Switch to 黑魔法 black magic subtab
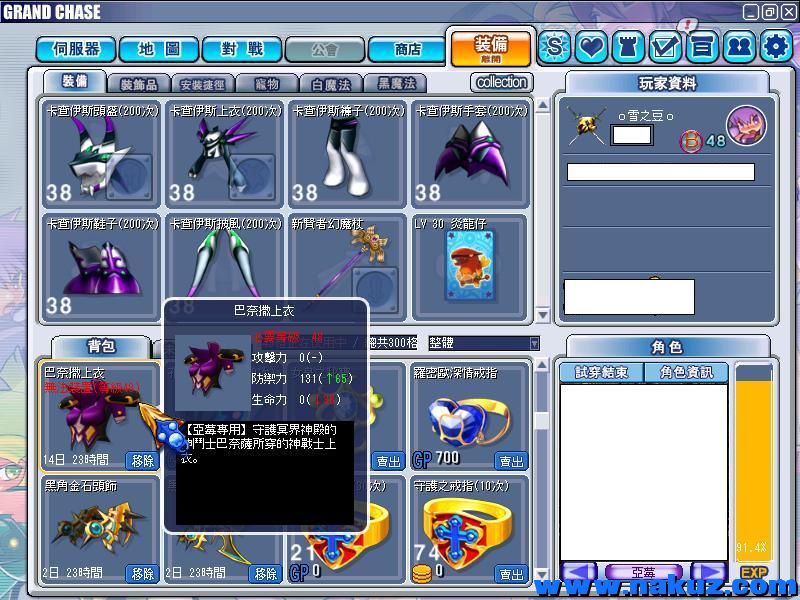800x600 pixels. coord(396,84)
